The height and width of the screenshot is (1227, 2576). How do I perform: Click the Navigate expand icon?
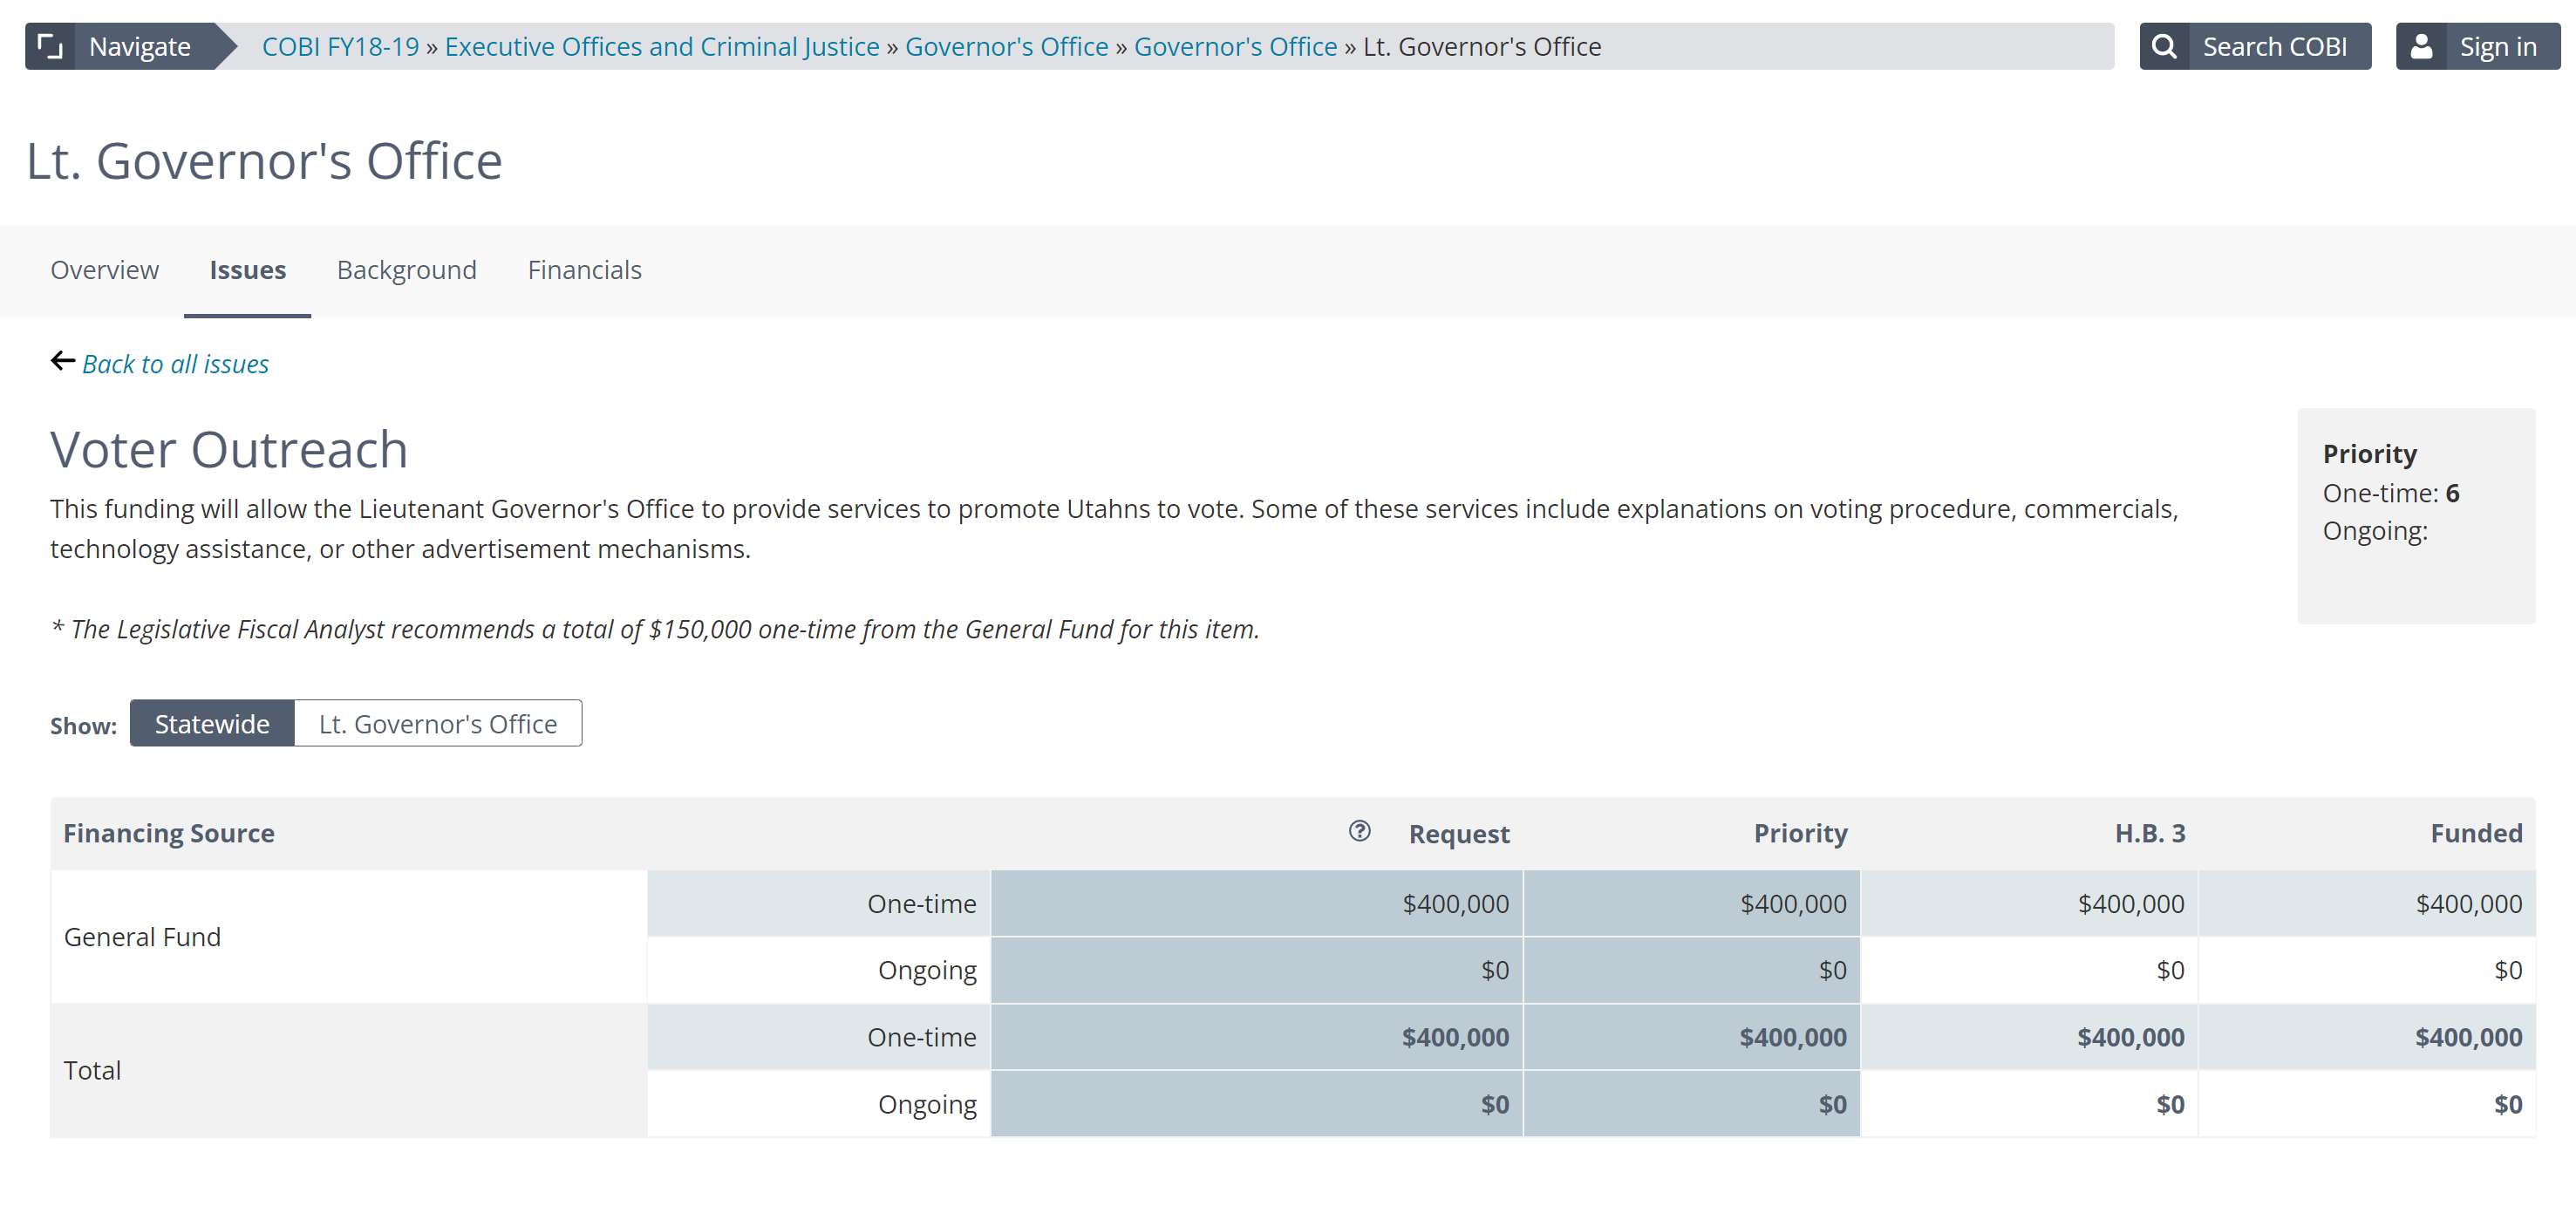coord(50,46)
